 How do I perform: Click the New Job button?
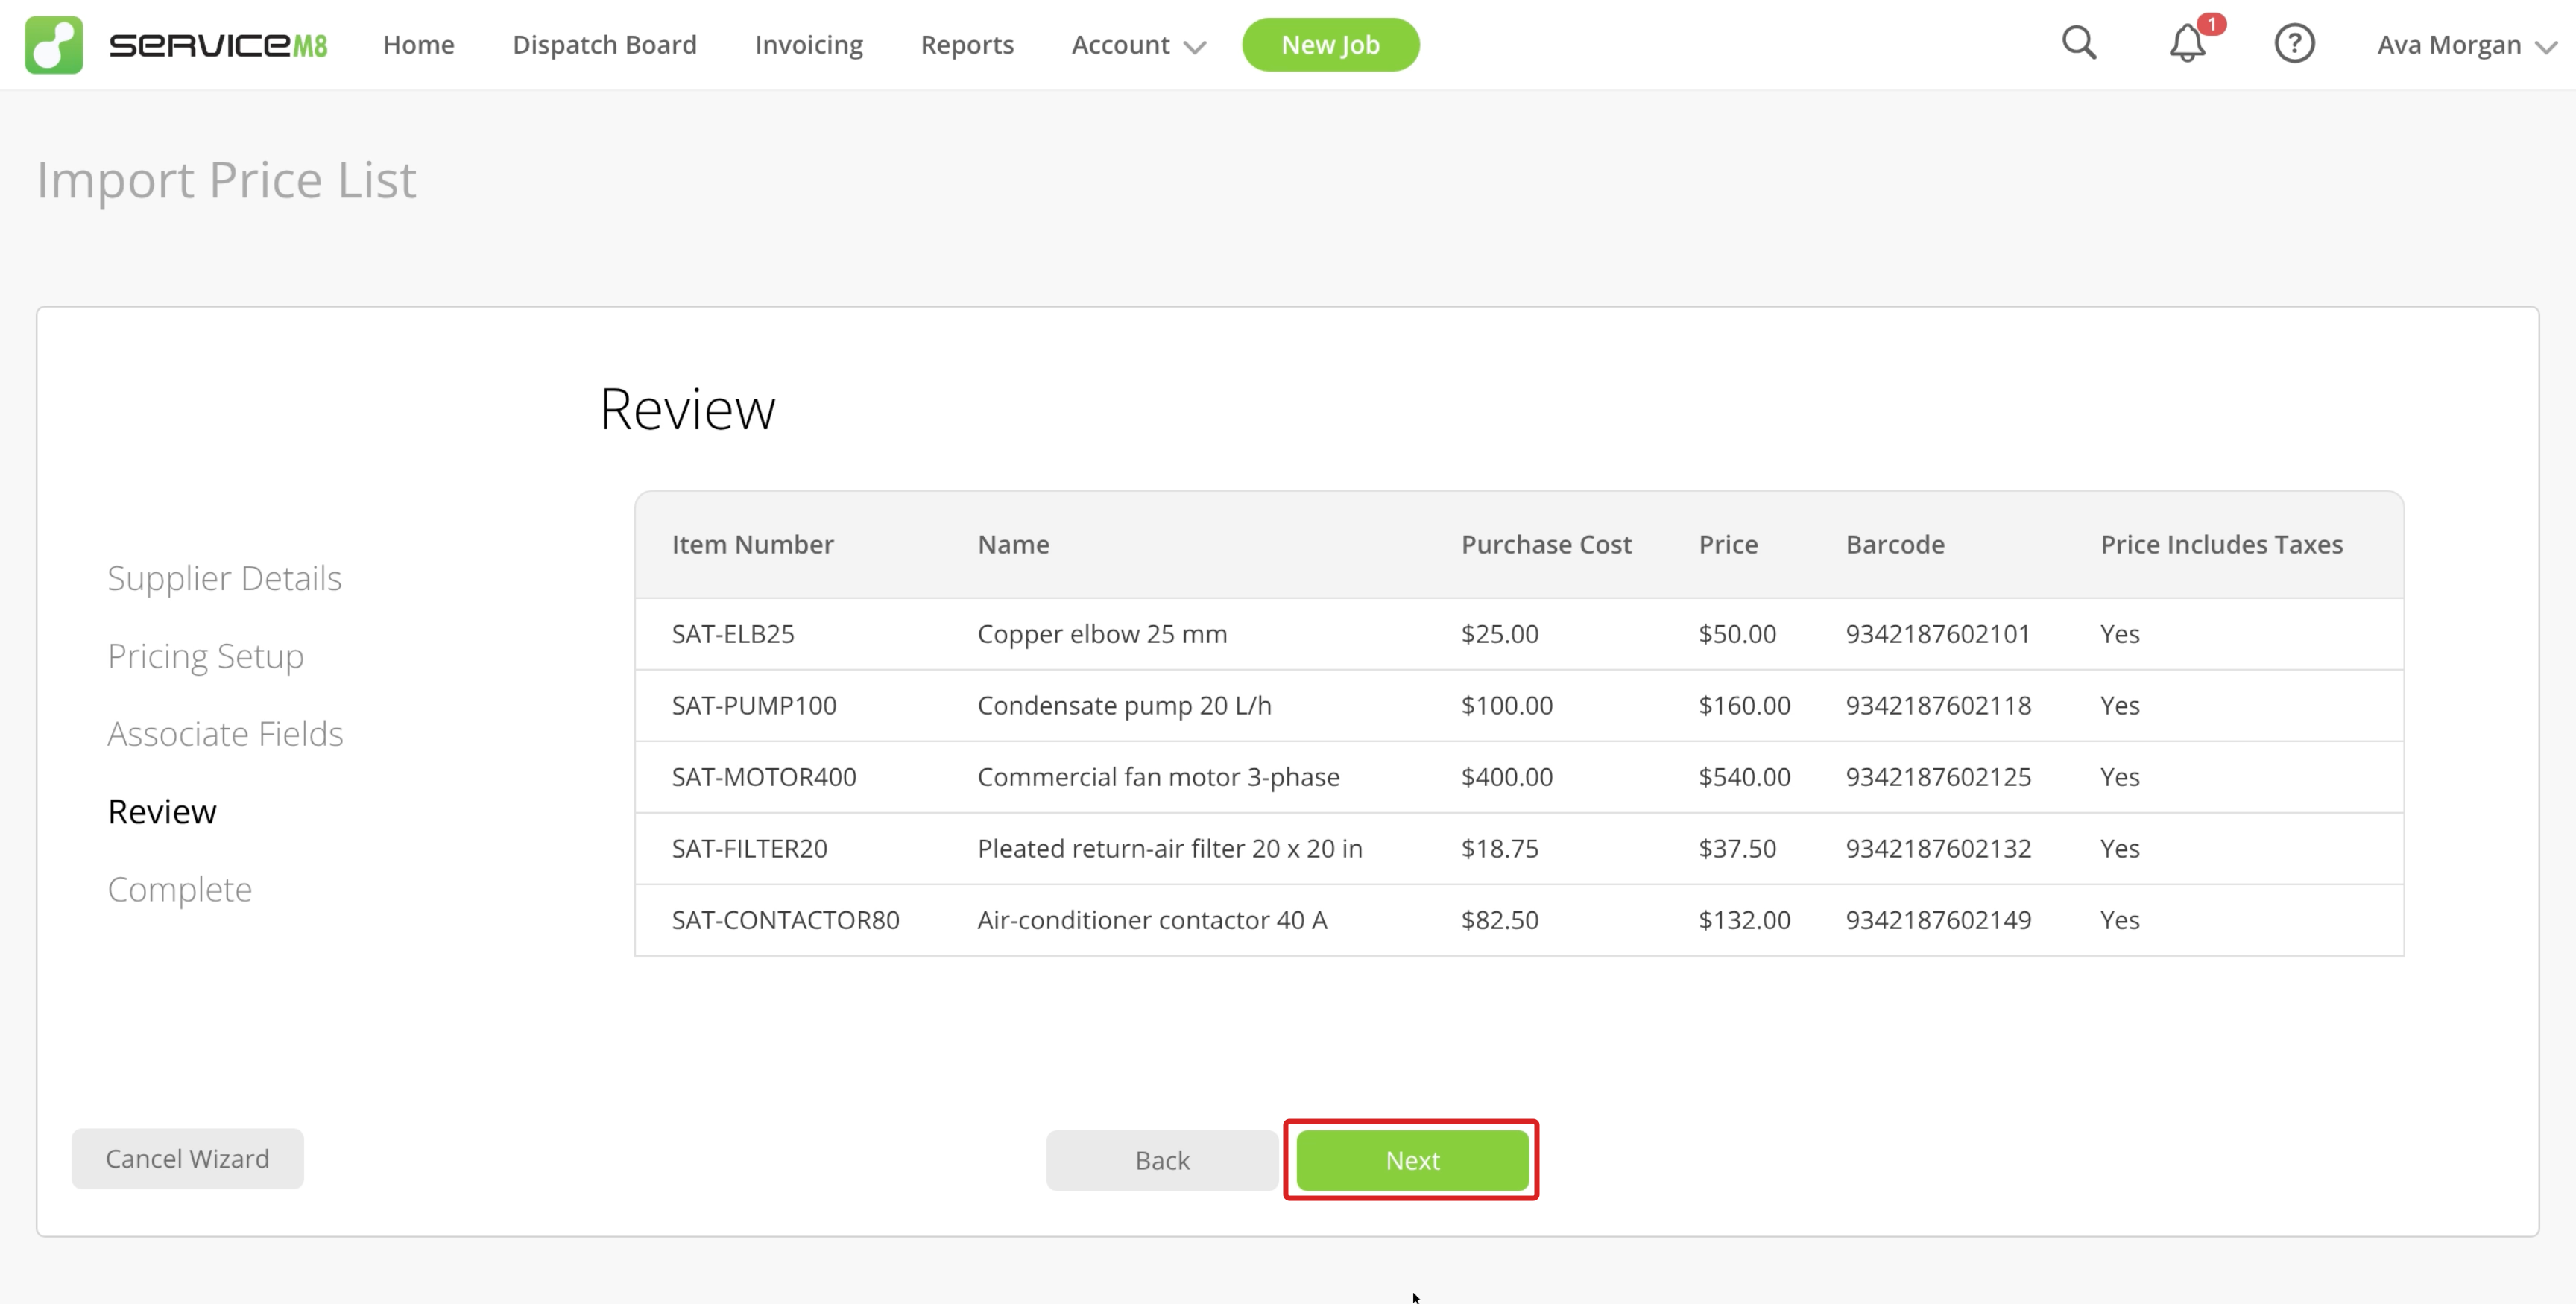[x=1330, y=45]
